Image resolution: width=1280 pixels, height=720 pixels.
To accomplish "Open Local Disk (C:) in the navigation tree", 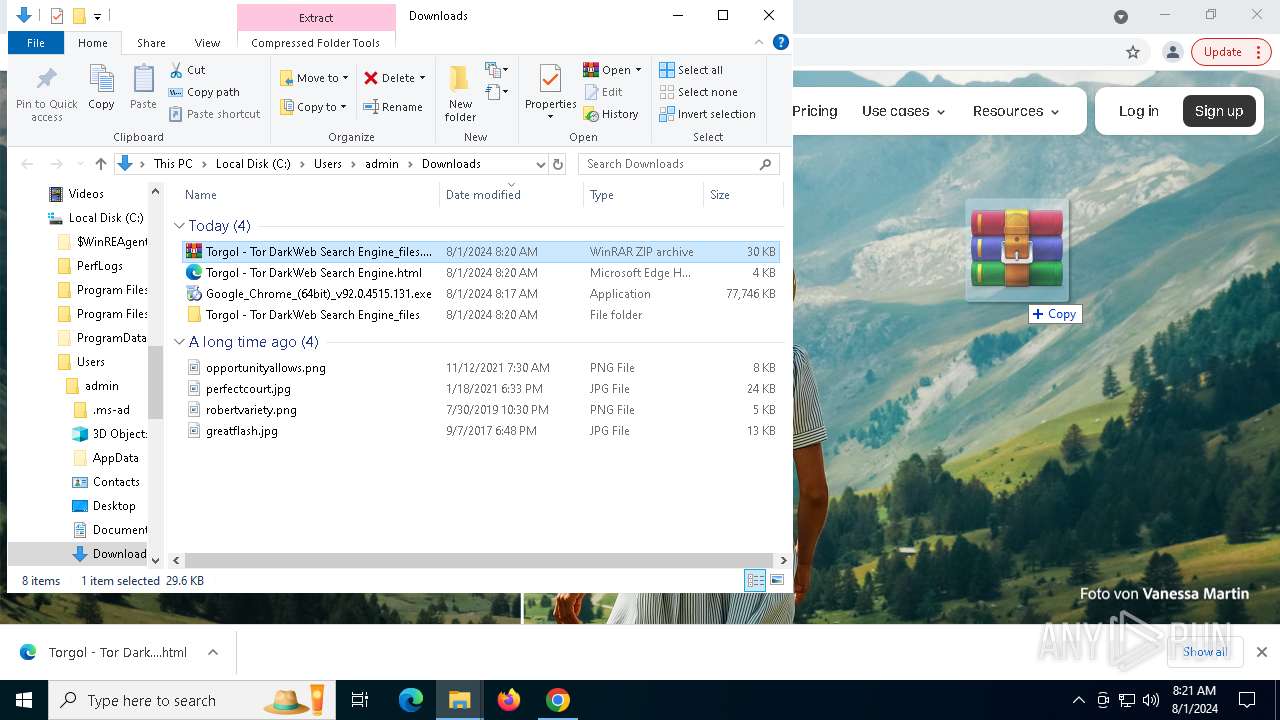I will tap(106, 218).
